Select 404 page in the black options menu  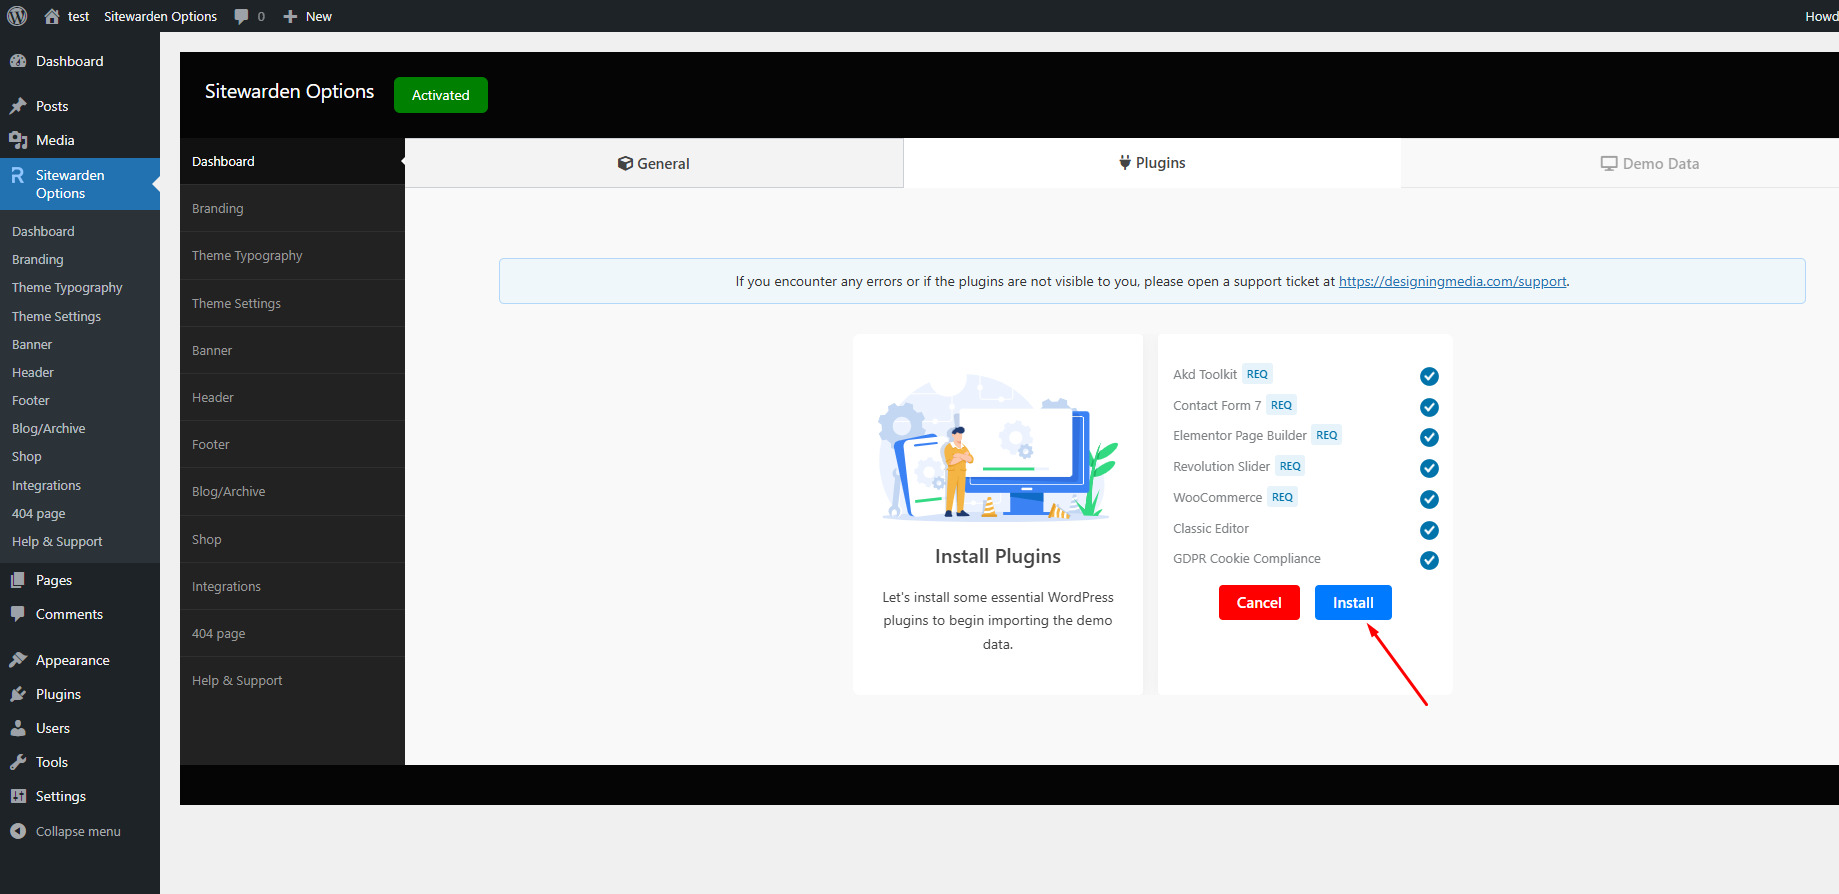tap(292, 633)
